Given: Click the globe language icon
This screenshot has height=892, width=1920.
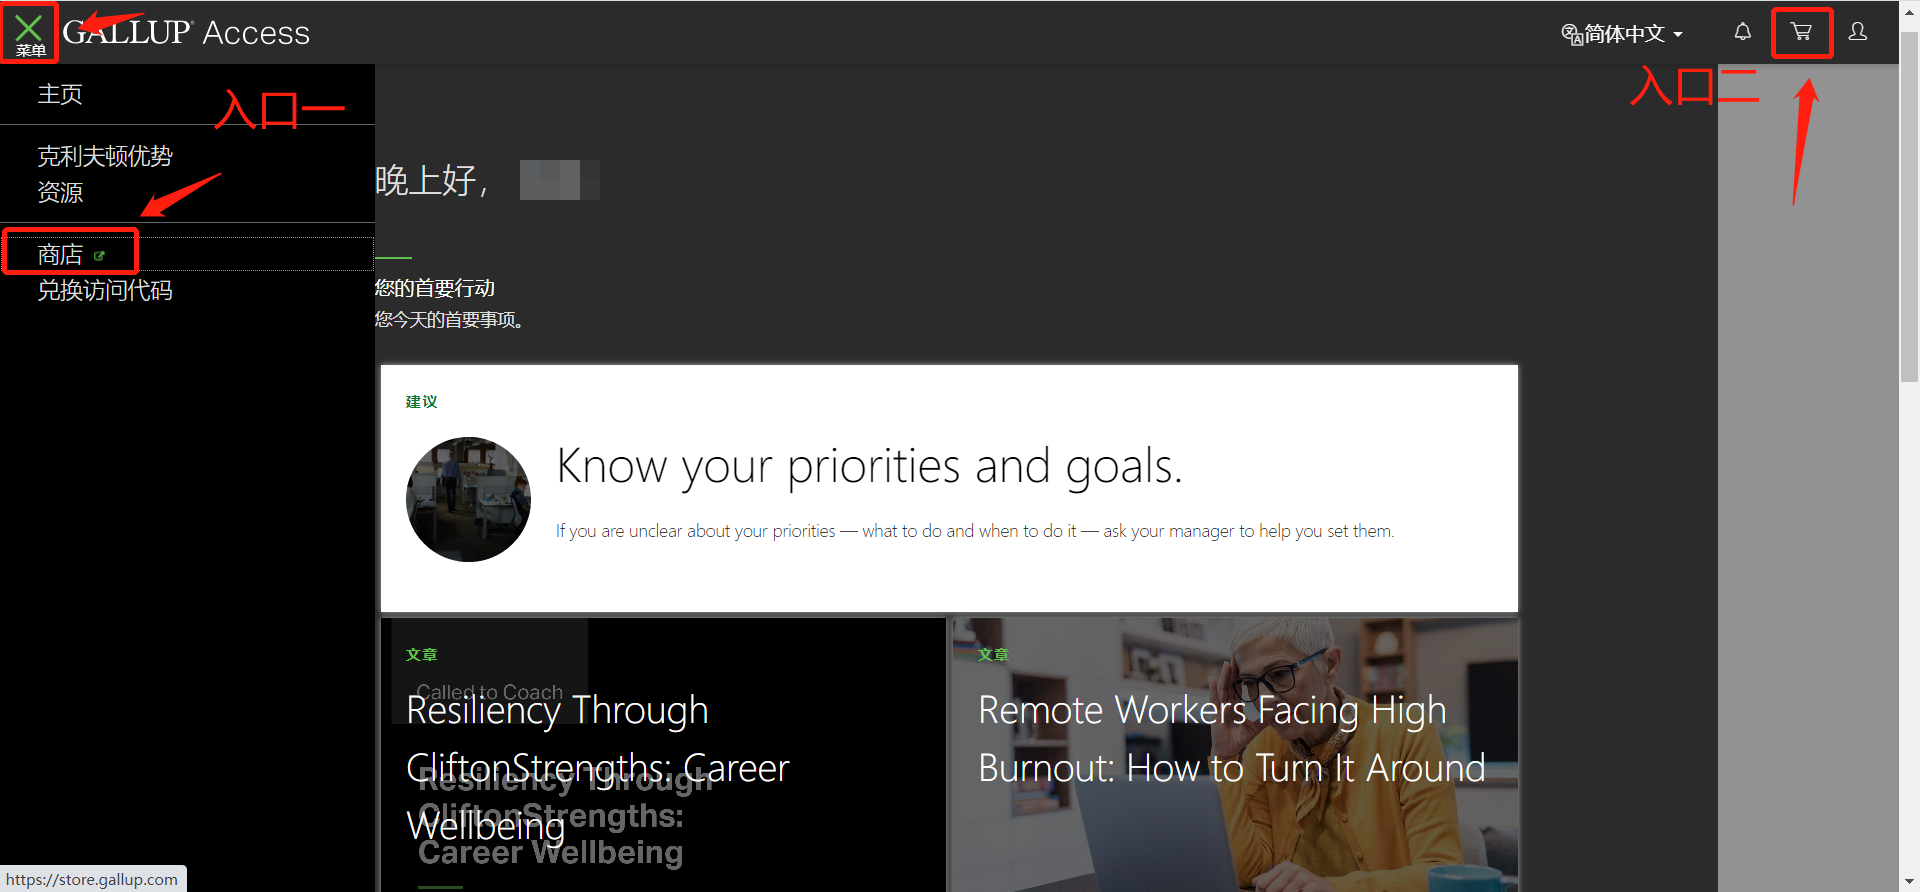Looking at the screenshot, I should click(1571, 34).
